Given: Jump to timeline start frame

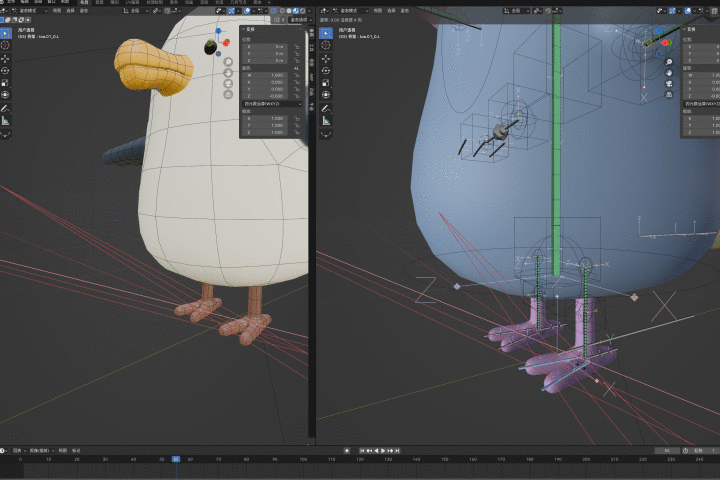Looking at the screenshot, I should click(362, 451).
